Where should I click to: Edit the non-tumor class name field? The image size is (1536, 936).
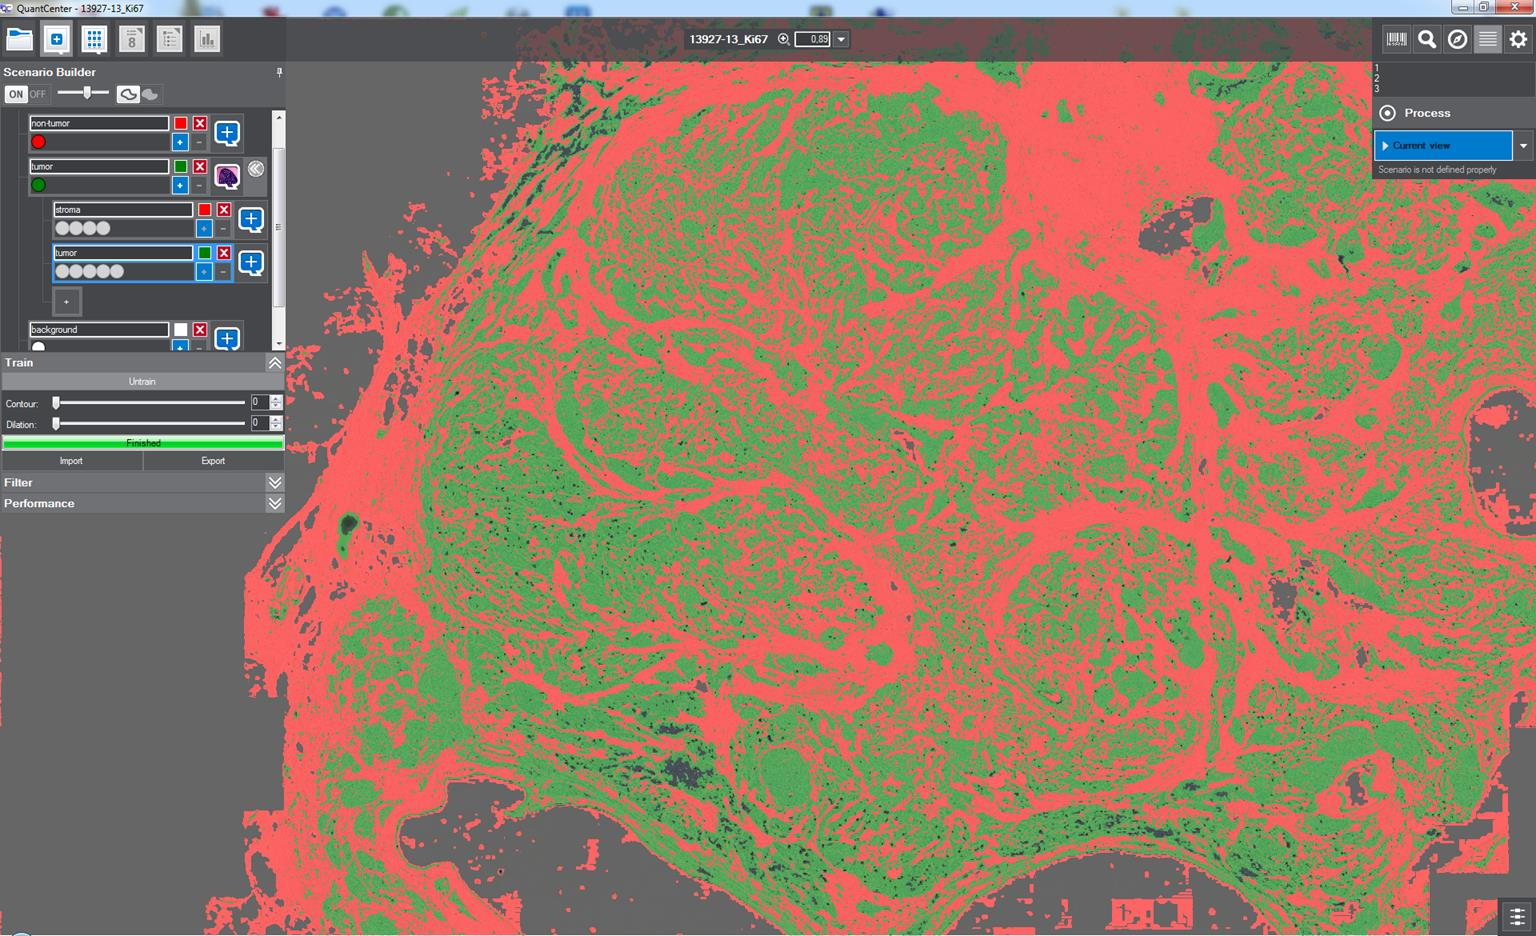99,123
